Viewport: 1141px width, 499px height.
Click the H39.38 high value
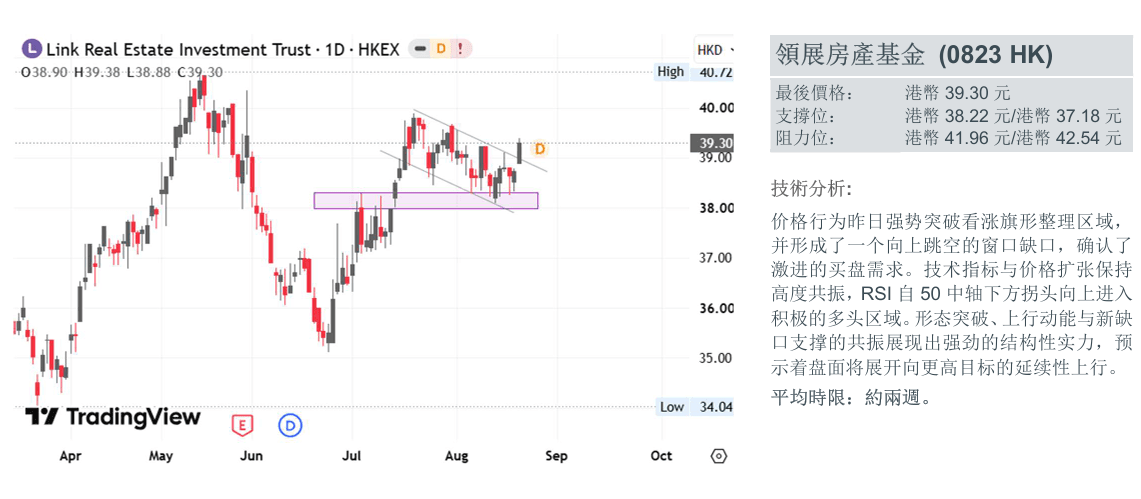(x=98, y=72)
